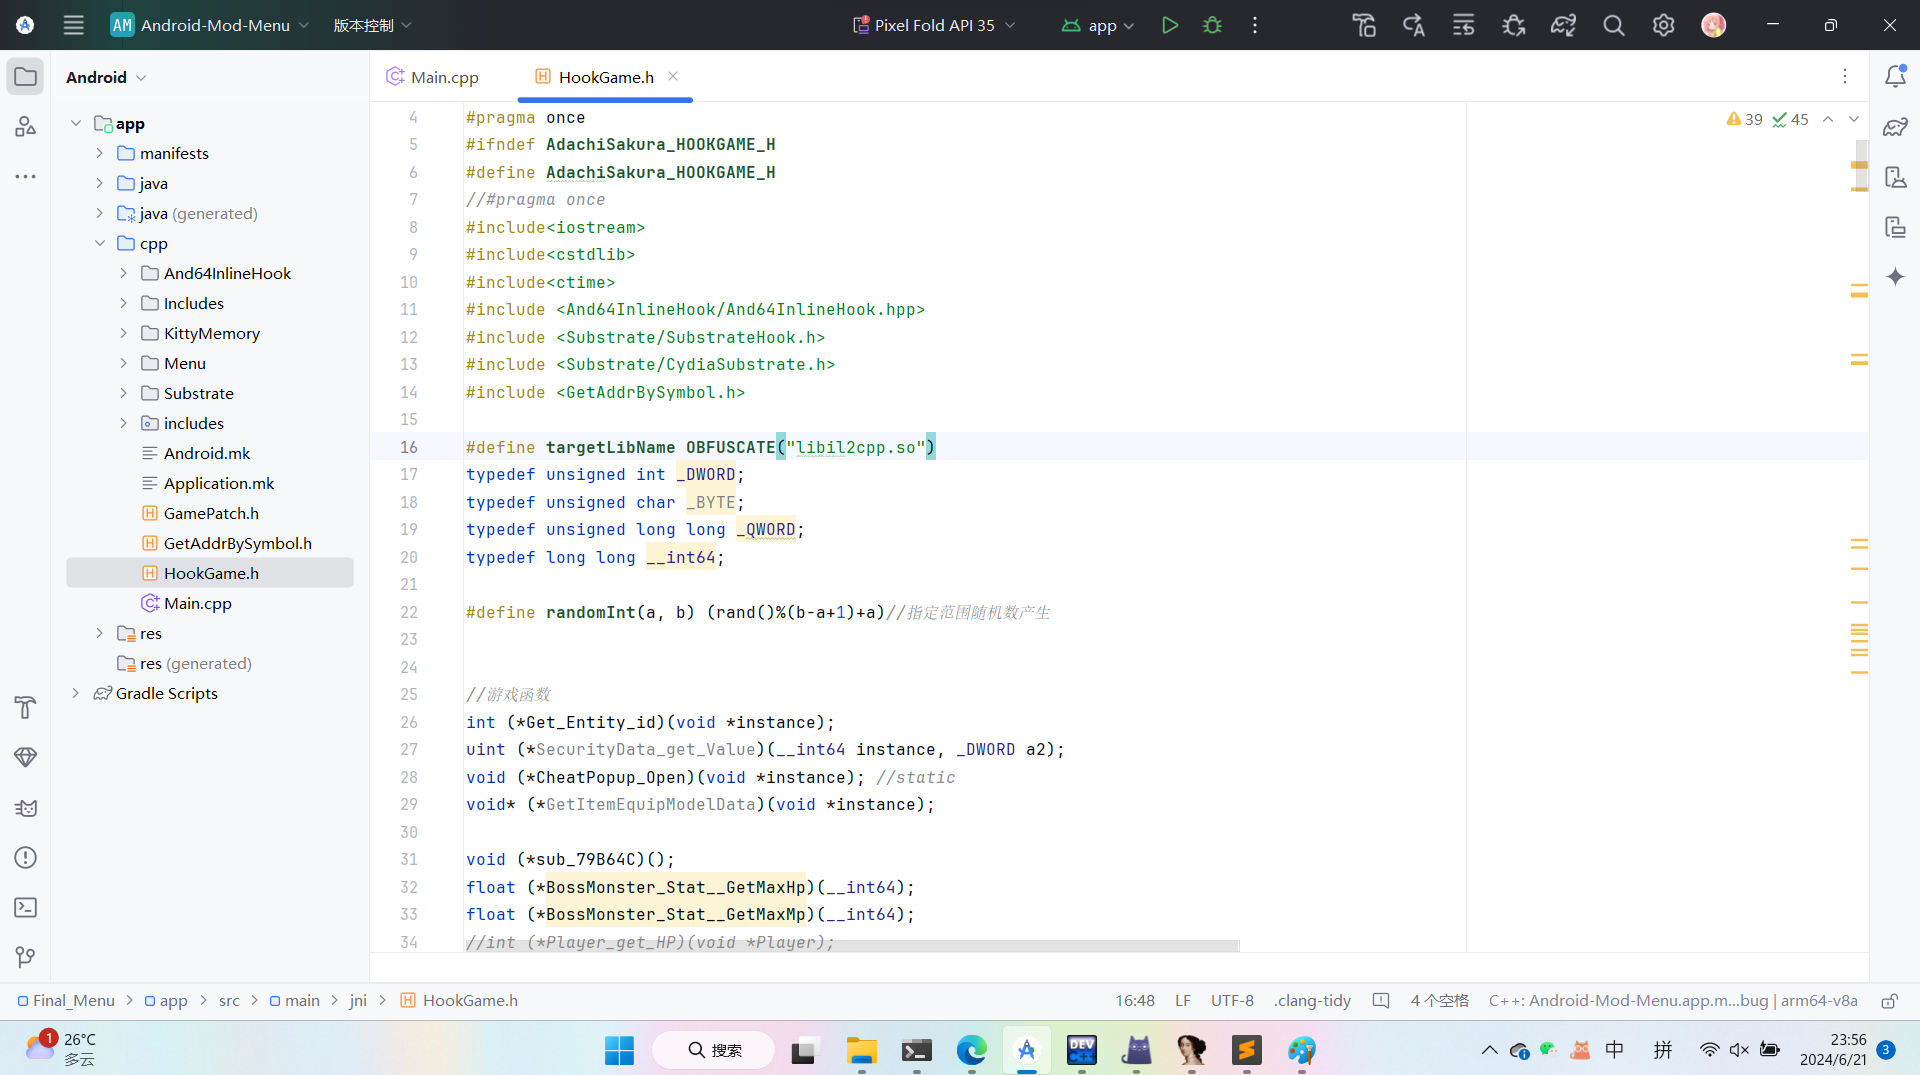Open the Pixel Fold API 35 device dropdown
The height and width of the screenshot is (1075, 1920).
click(x=933, y=25)
